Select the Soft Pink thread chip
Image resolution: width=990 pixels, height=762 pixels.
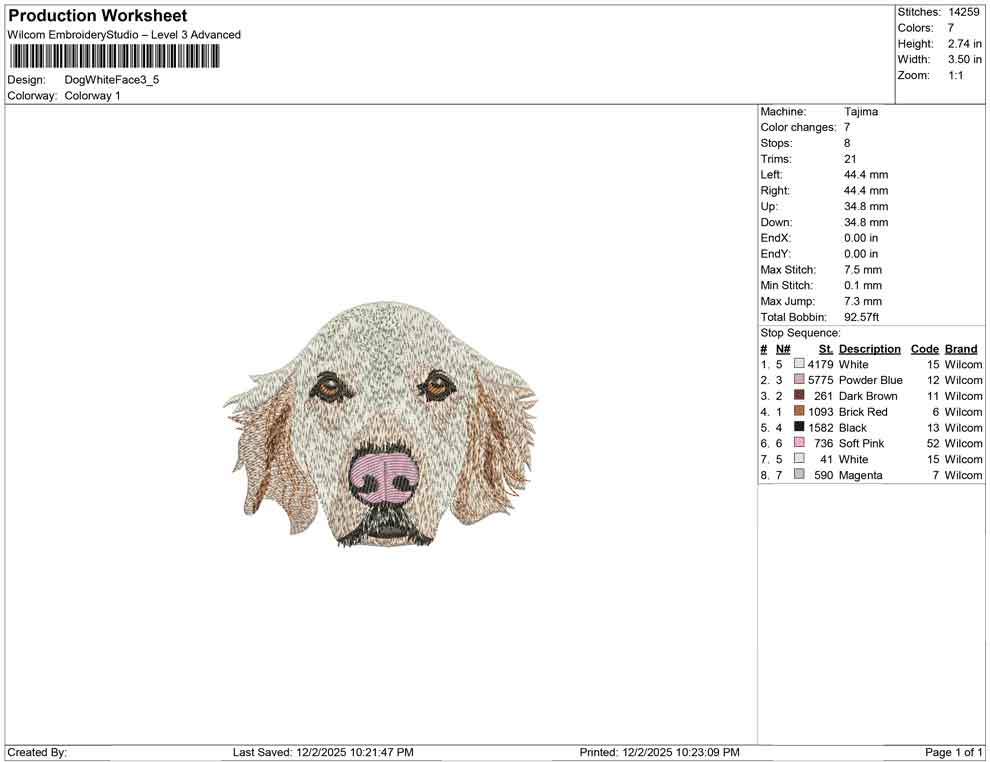(x=798, y=443)
